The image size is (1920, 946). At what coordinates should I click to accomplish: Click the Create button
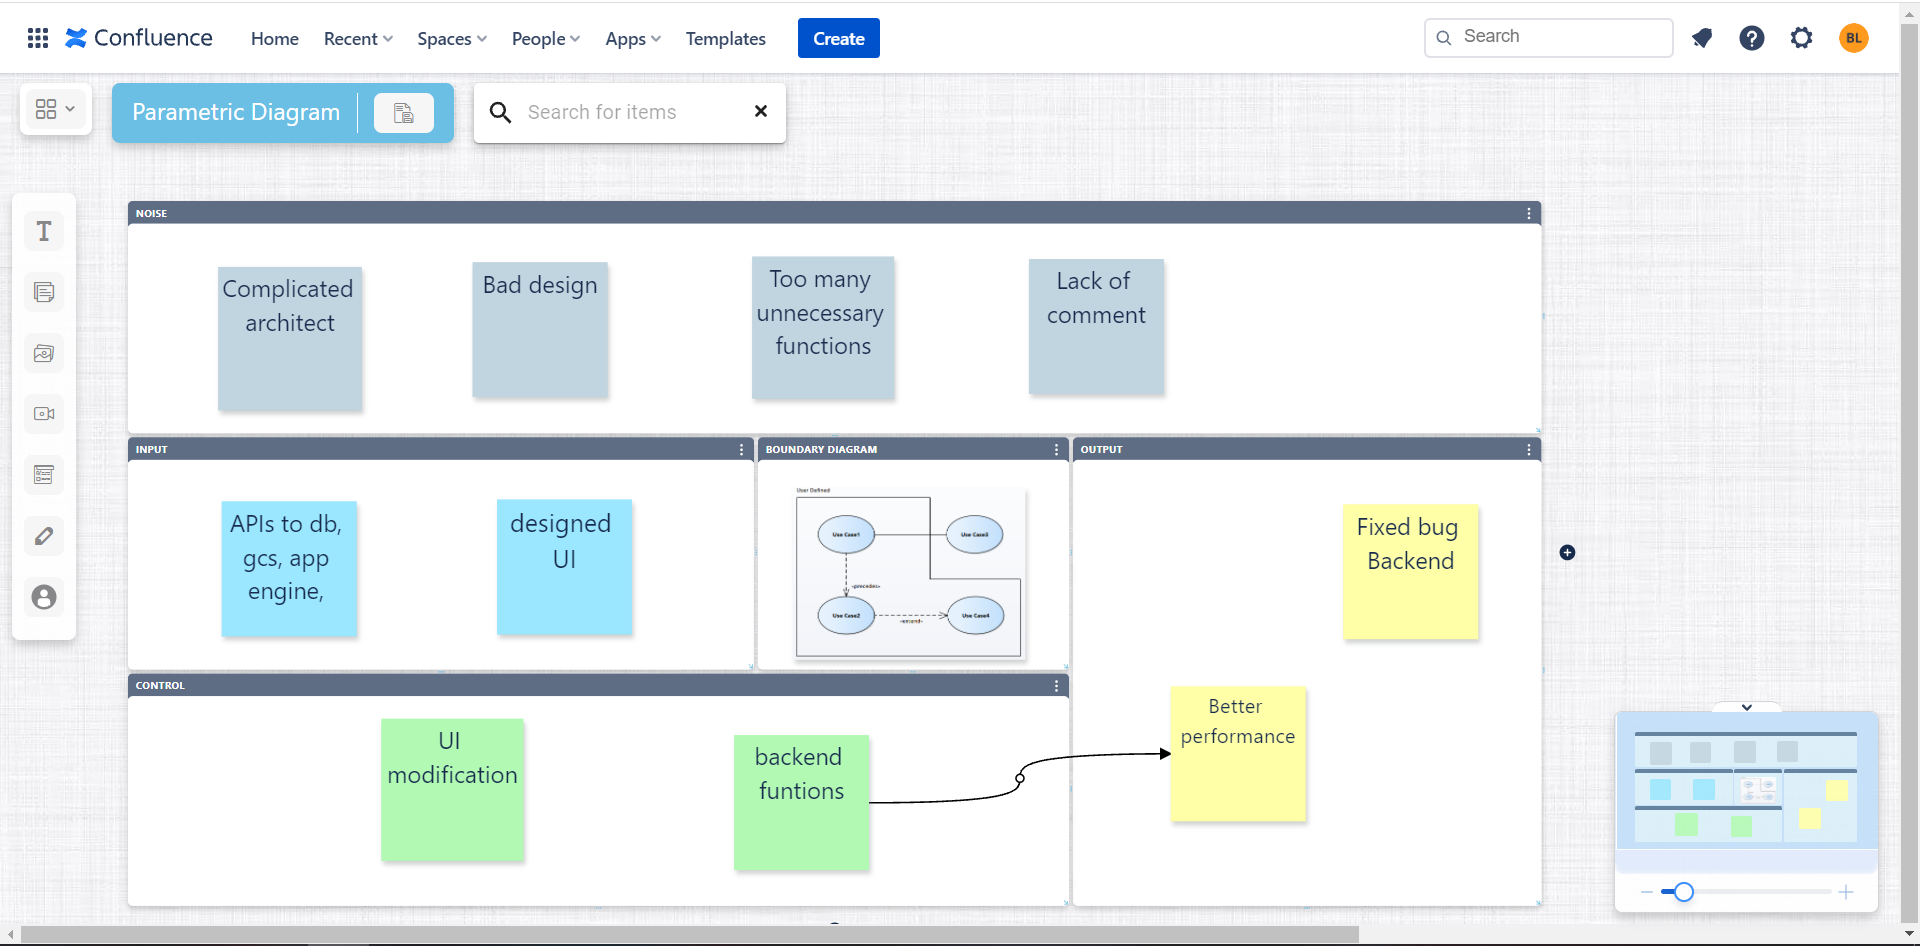tap(839, 38)
